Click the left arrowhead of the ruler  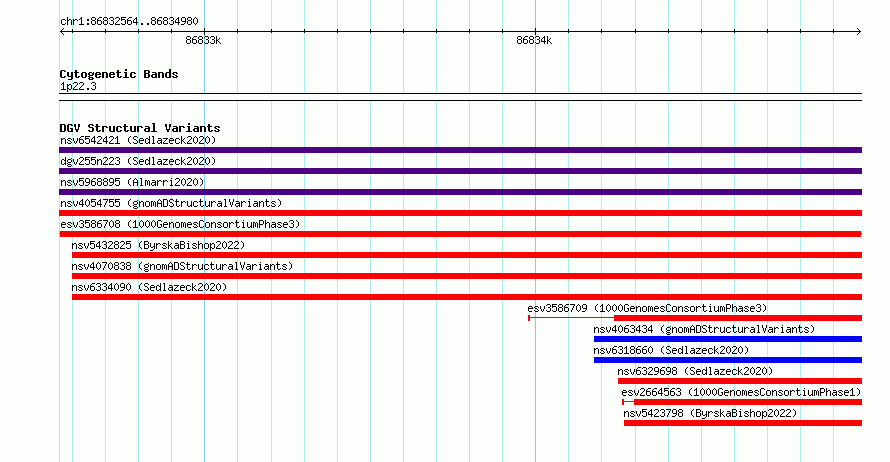pyautogui.click(x=63, y=32)
